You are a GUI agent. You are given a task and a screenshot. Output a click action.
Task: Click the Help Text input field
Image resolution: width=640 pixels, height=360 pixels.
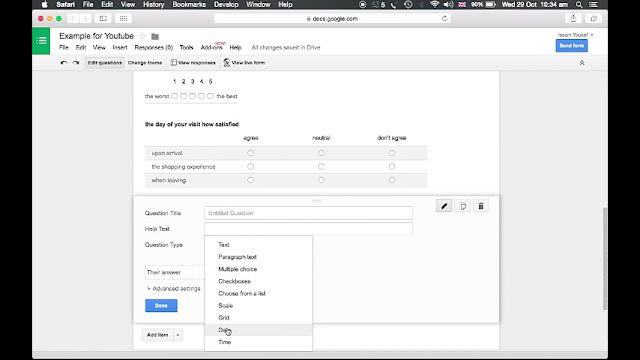(x=309, y=229)
